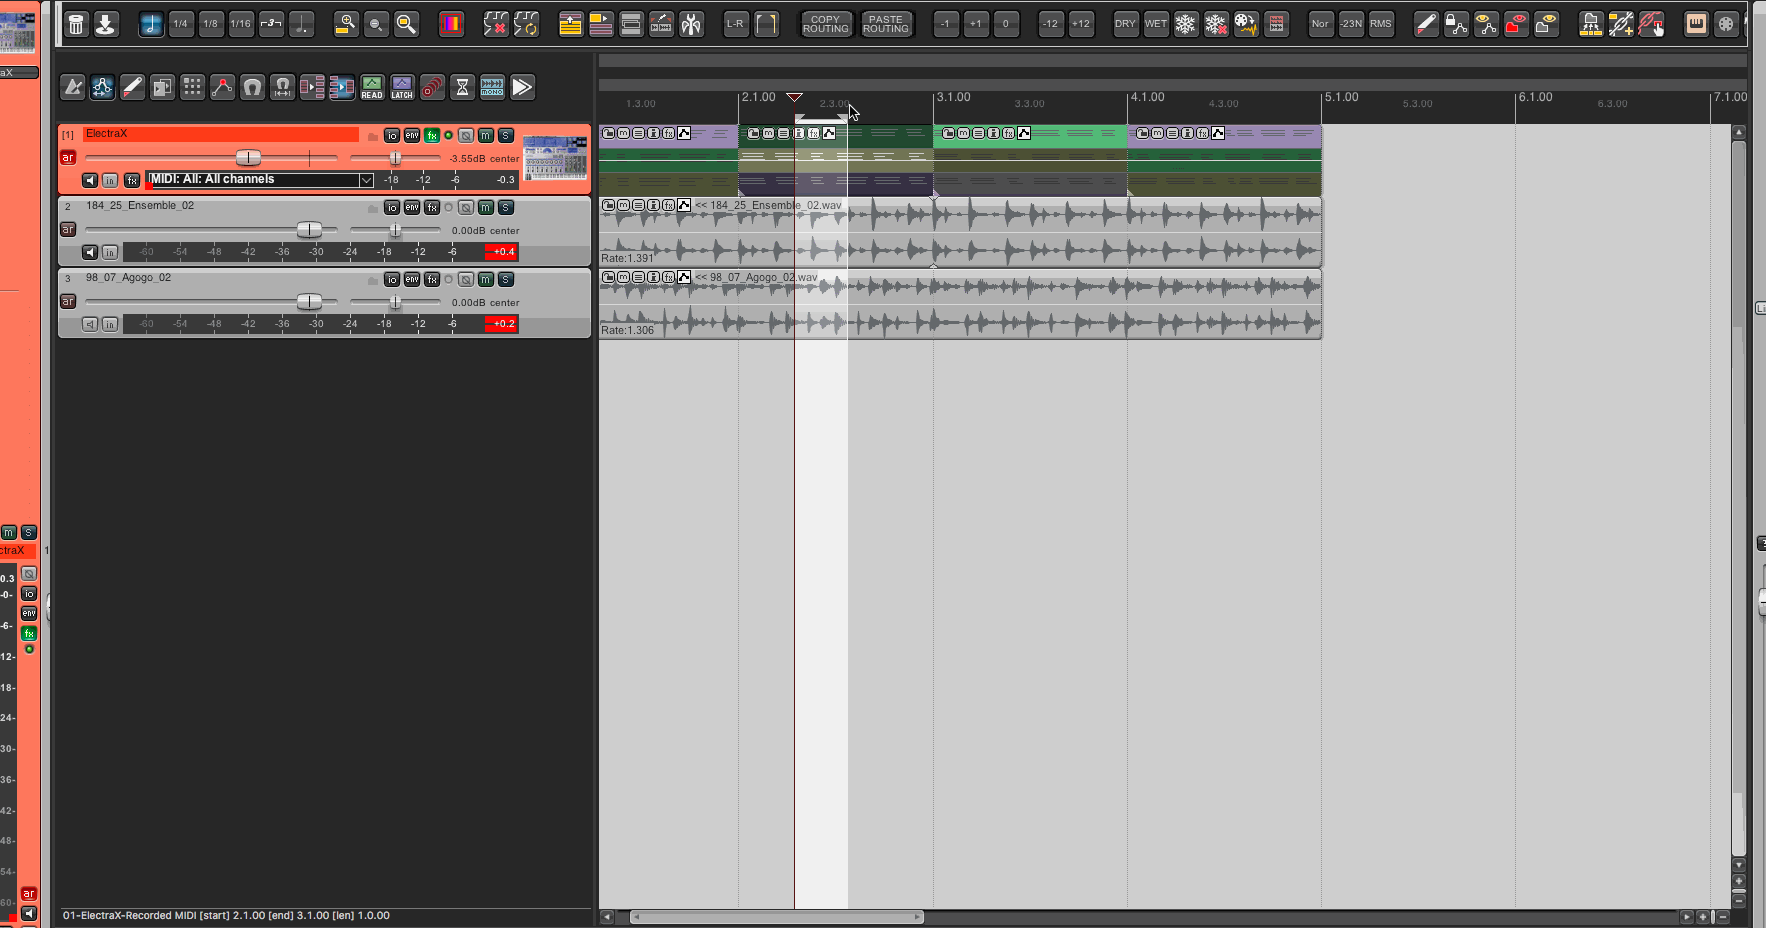This screenshot has height=928, width=1766.
Task: Click the rainbow color swatch toolbar icon
Action: click(x=452, y=24)
